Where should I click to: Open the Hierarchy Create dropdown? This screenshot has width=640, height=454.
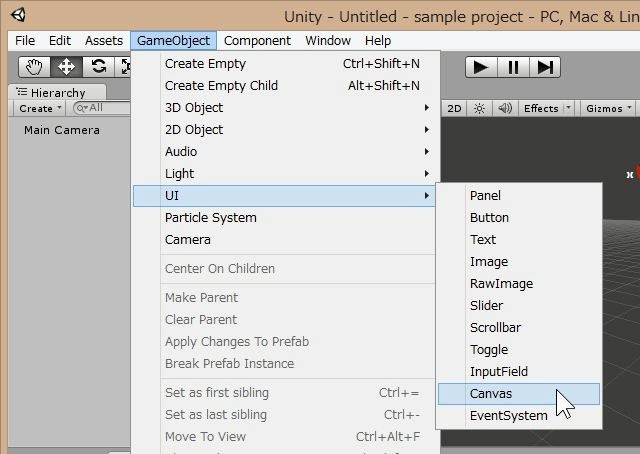pyautogui.click(x=40, y=109)
